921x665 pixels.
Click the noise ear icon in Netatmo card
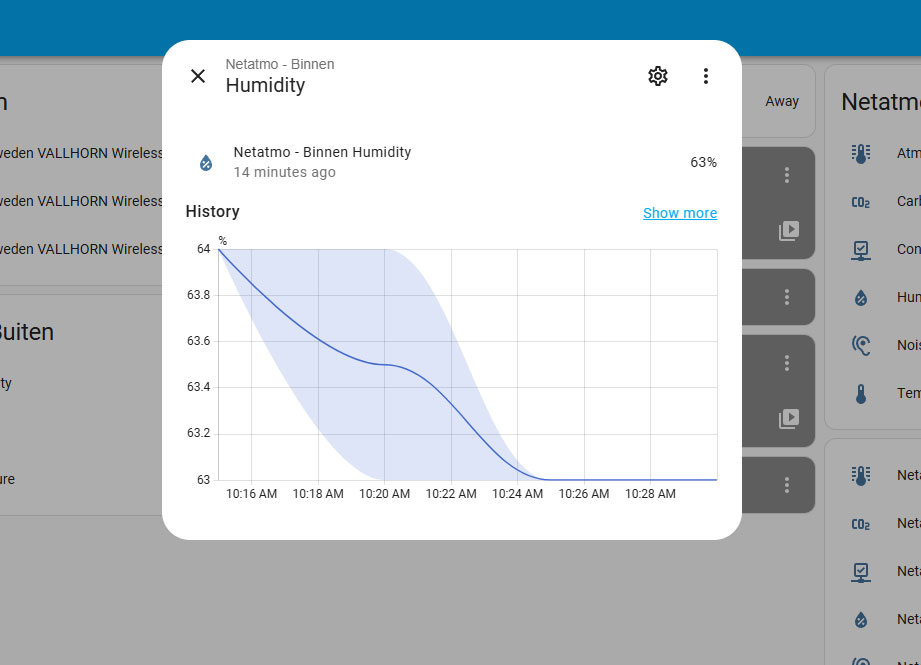click(861, 345)
